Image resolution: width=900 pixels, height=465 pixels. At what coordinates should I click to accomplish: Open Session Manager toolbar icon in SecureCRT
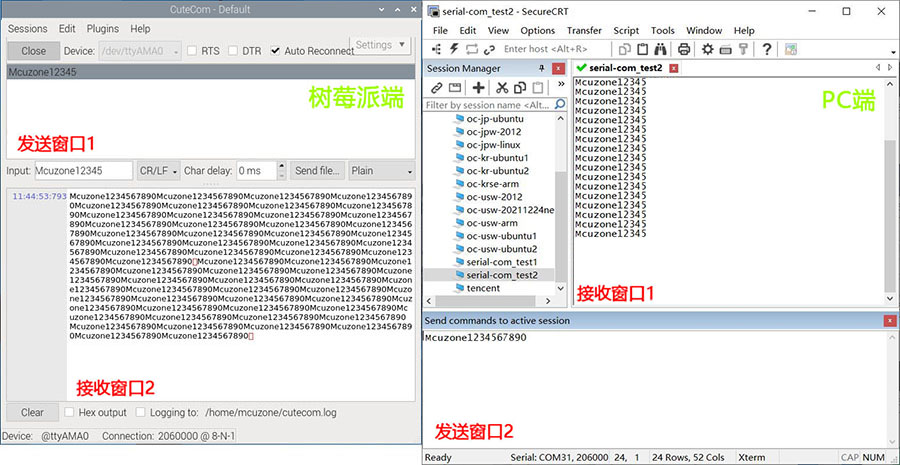[436, 49]
